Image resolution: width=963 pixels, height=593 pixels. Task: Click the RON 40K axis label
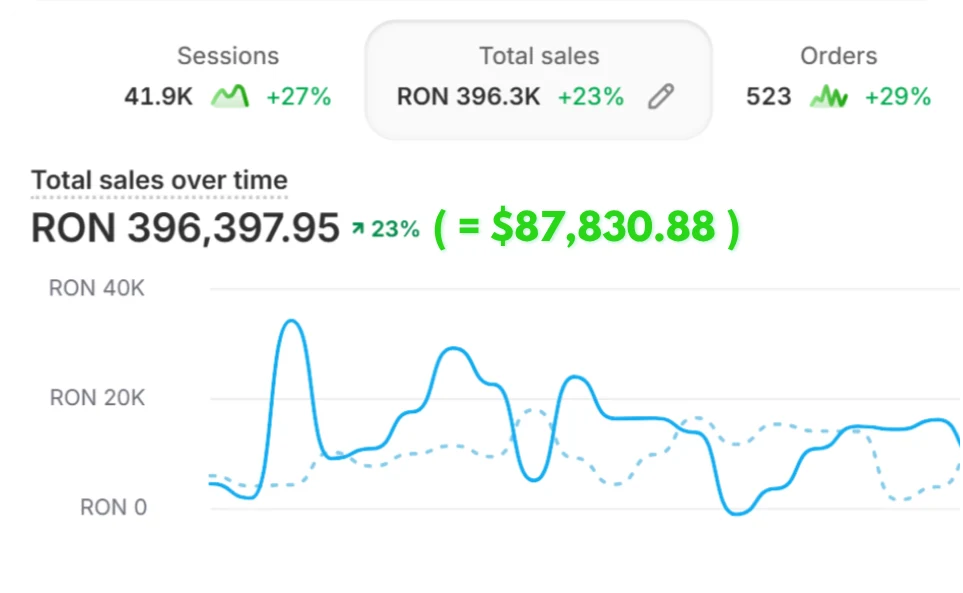pyautogui.click(x=96, y=288)
